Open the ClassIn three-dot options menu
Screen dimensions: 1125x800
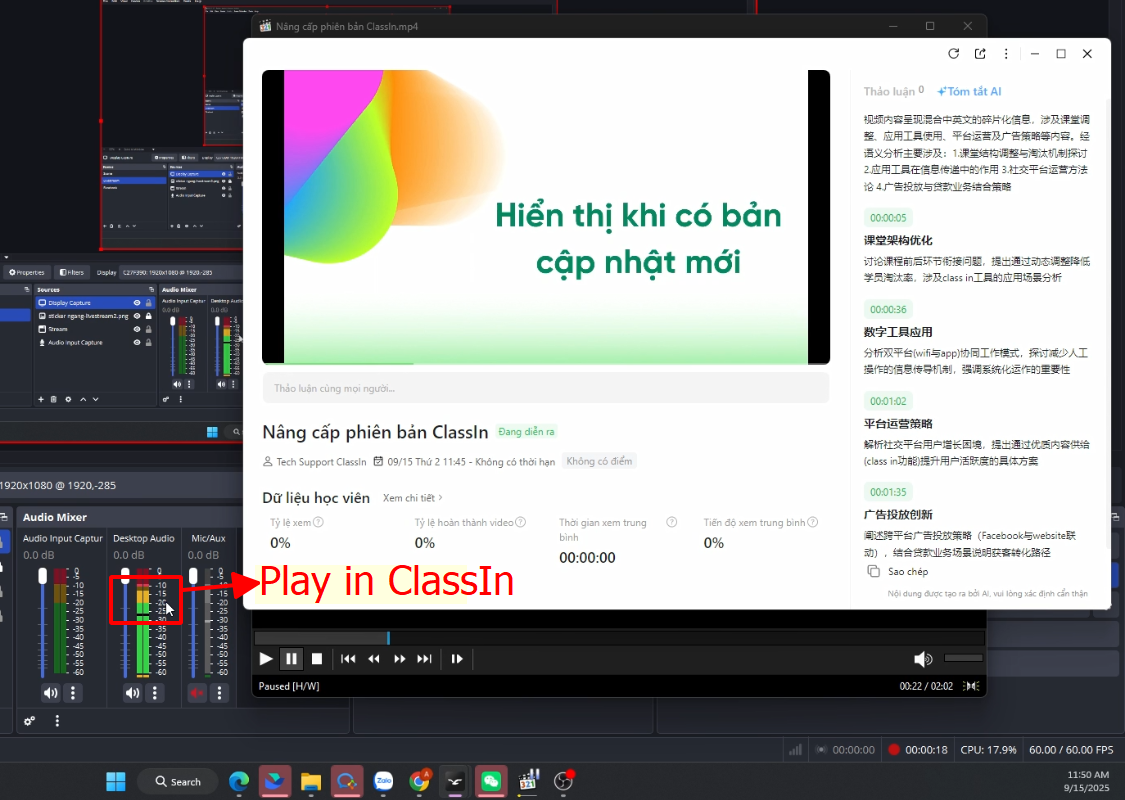coord(1006,54)
